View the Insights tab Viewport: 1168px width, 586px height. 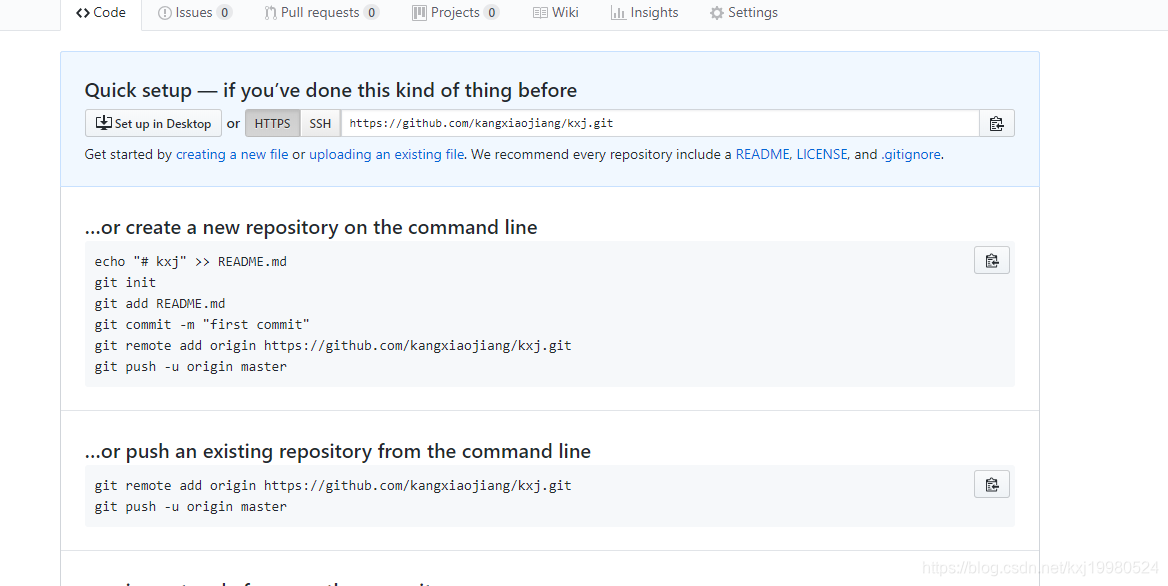click(x=644, y=13)
